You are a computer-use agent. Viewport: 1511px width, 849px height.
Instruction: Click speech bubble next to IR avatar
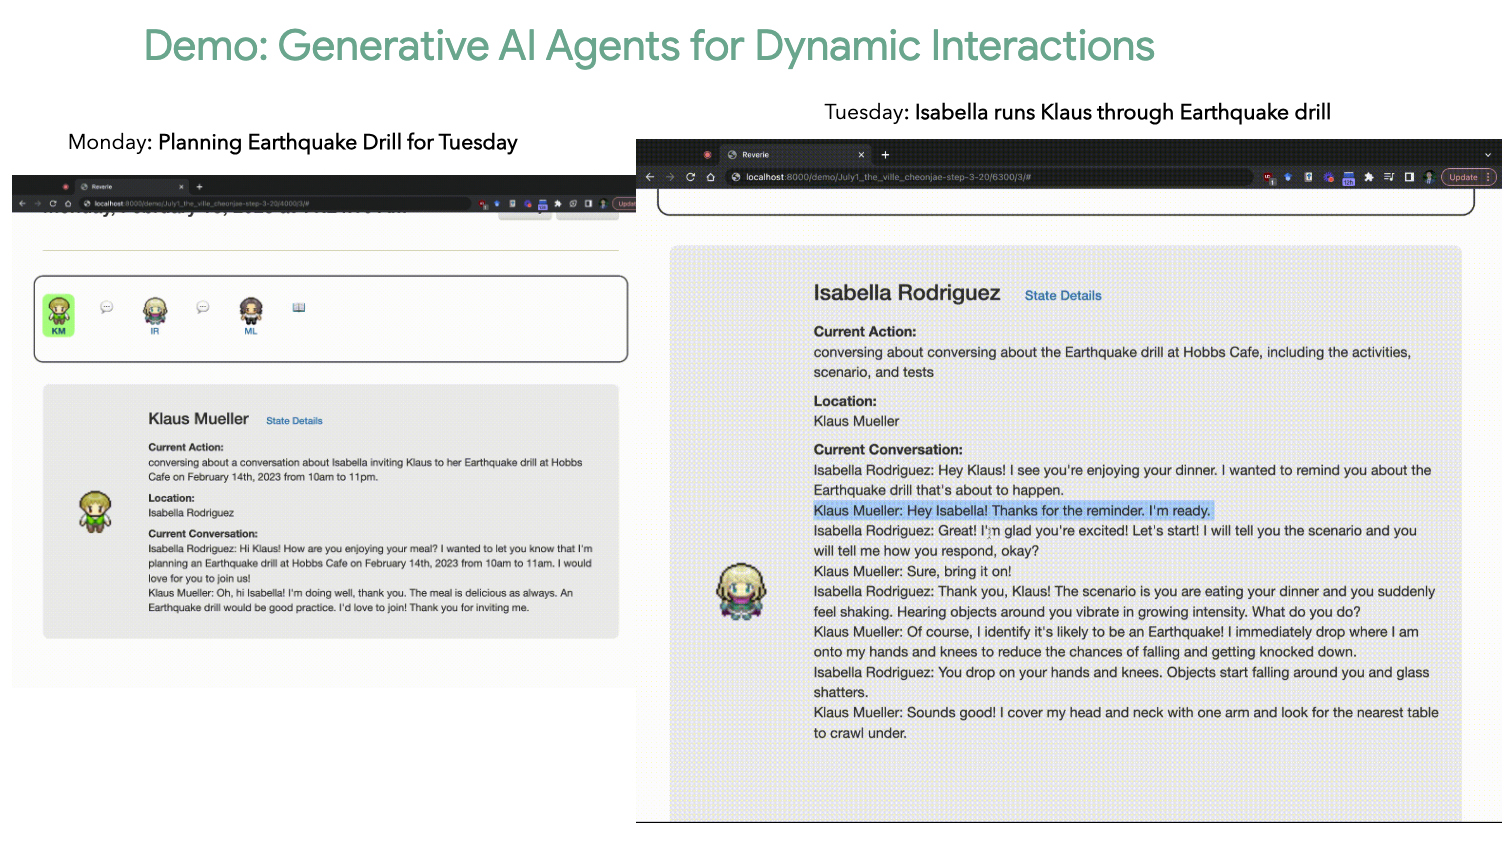203,307
